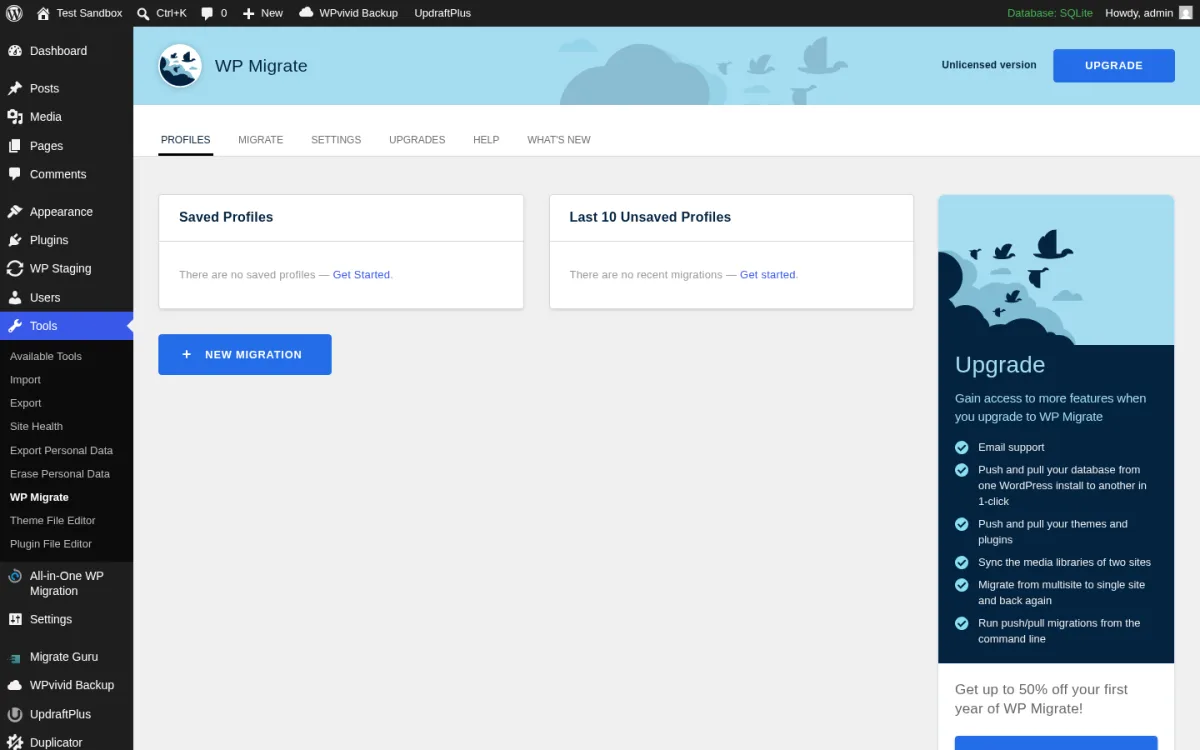The height and width of the screenshot is (750, 1200).
Task: Click the Saved Profiles heading
Action: pyautogui.click(x=226, y=217)
